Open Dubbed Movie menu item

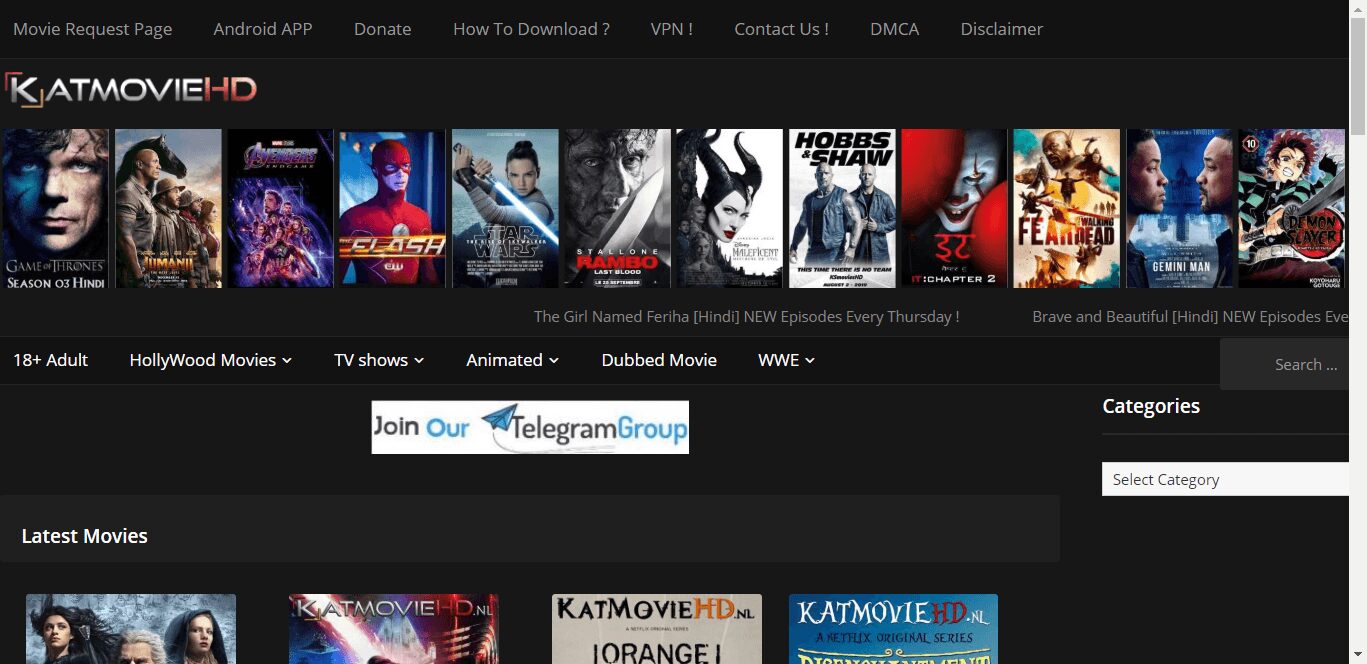tap(659, 360)
